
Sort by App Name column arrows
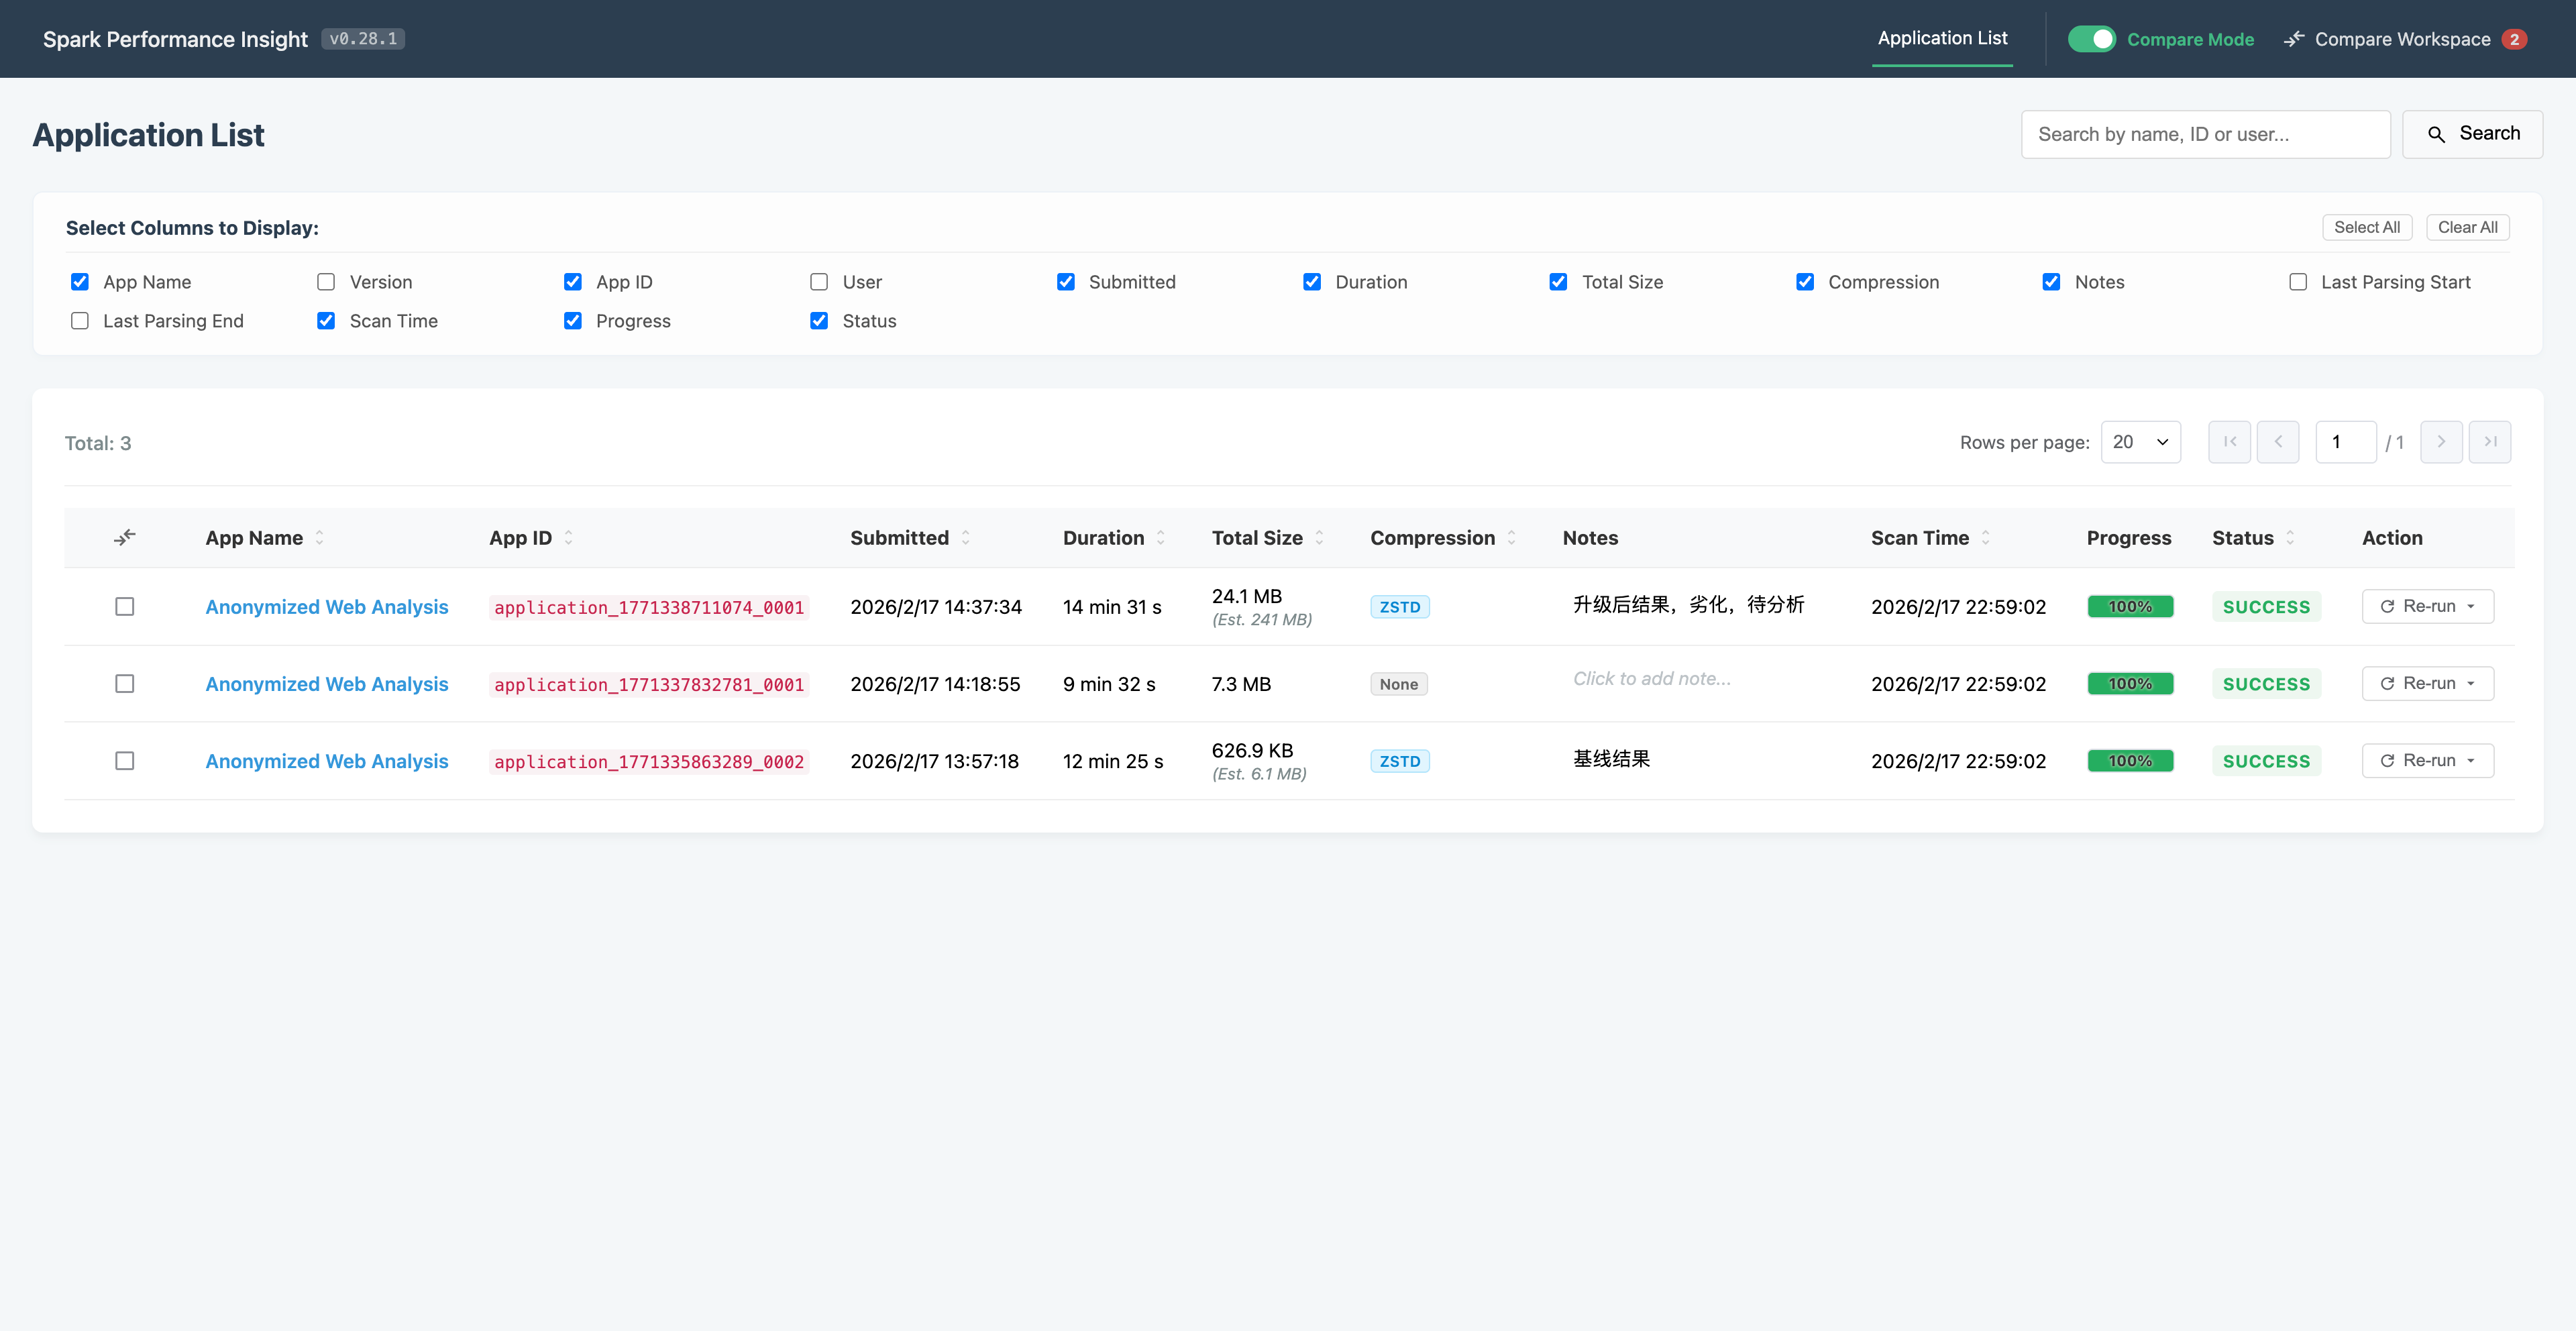tap(320, 538)
